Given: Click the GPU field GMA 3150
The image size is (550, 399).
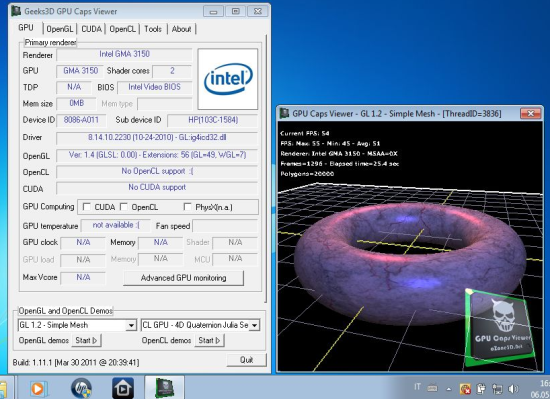Looking at the screenshot, I should (x=80, y=71).
